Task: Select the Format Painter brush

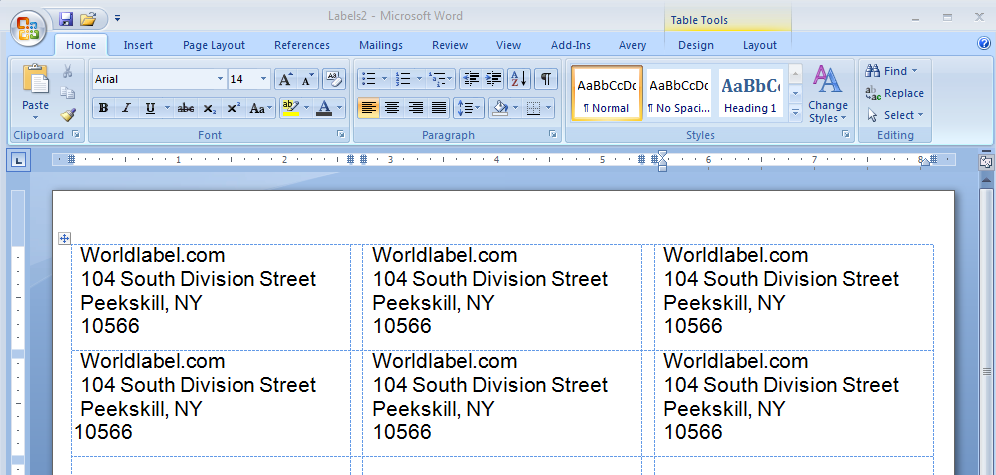Action: [x=67, y=115]
